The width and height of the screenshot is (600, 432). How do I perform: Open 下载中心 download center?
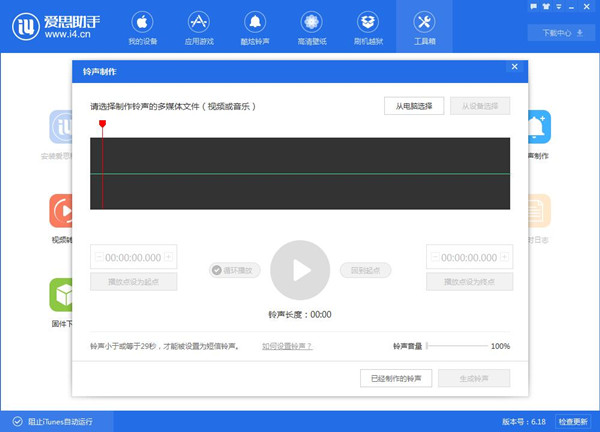click(x=562, y=33)
